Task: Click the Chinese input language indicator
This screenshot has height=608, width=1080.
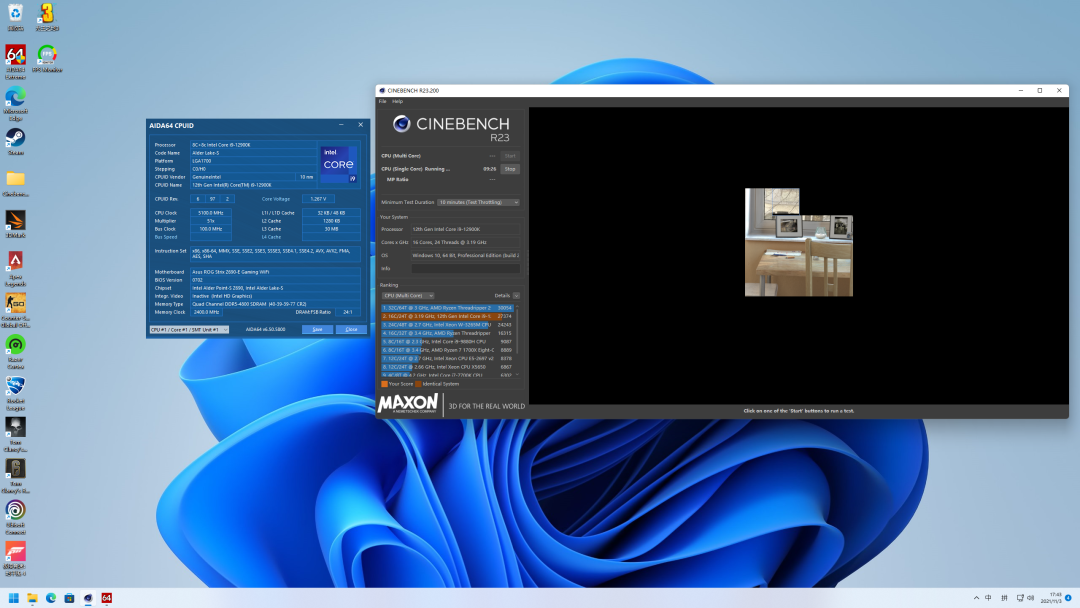Action: tap(988, 598)
